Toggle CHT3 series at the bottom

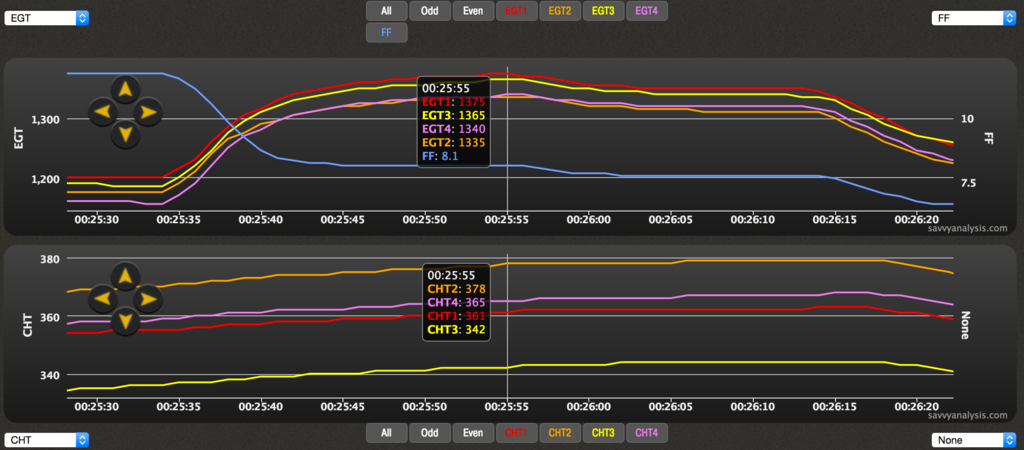click(x=603, y=433)
